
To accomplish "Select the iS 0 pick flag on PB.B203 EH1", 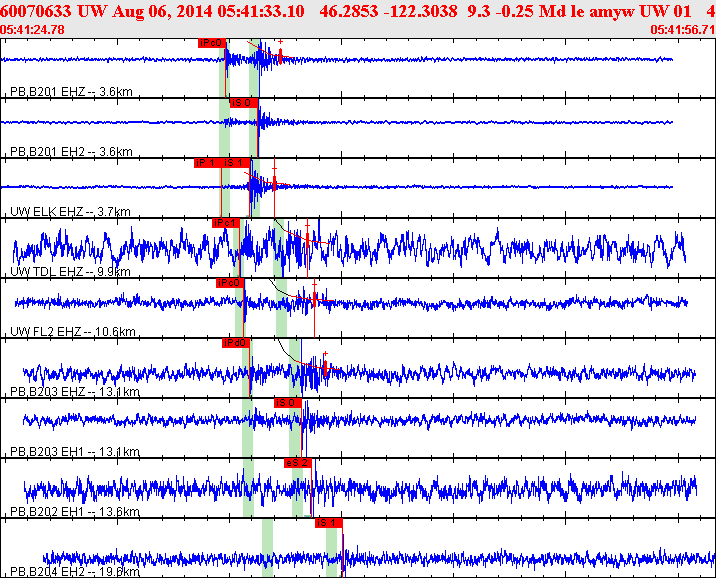I will [287, 402].
